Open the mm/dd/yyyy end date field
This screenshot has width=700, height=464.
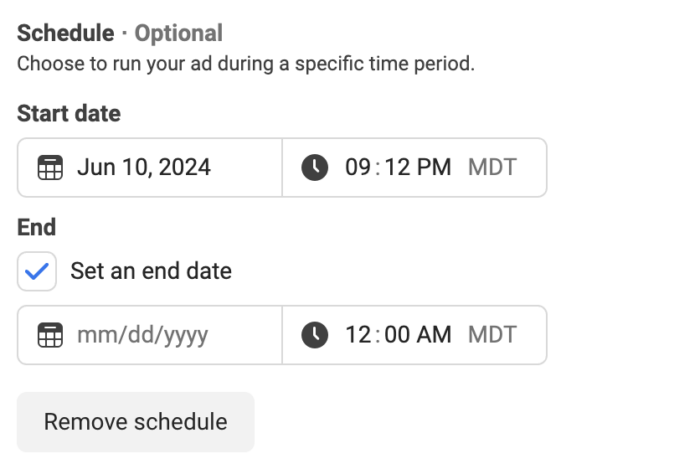tap(150, 335)
